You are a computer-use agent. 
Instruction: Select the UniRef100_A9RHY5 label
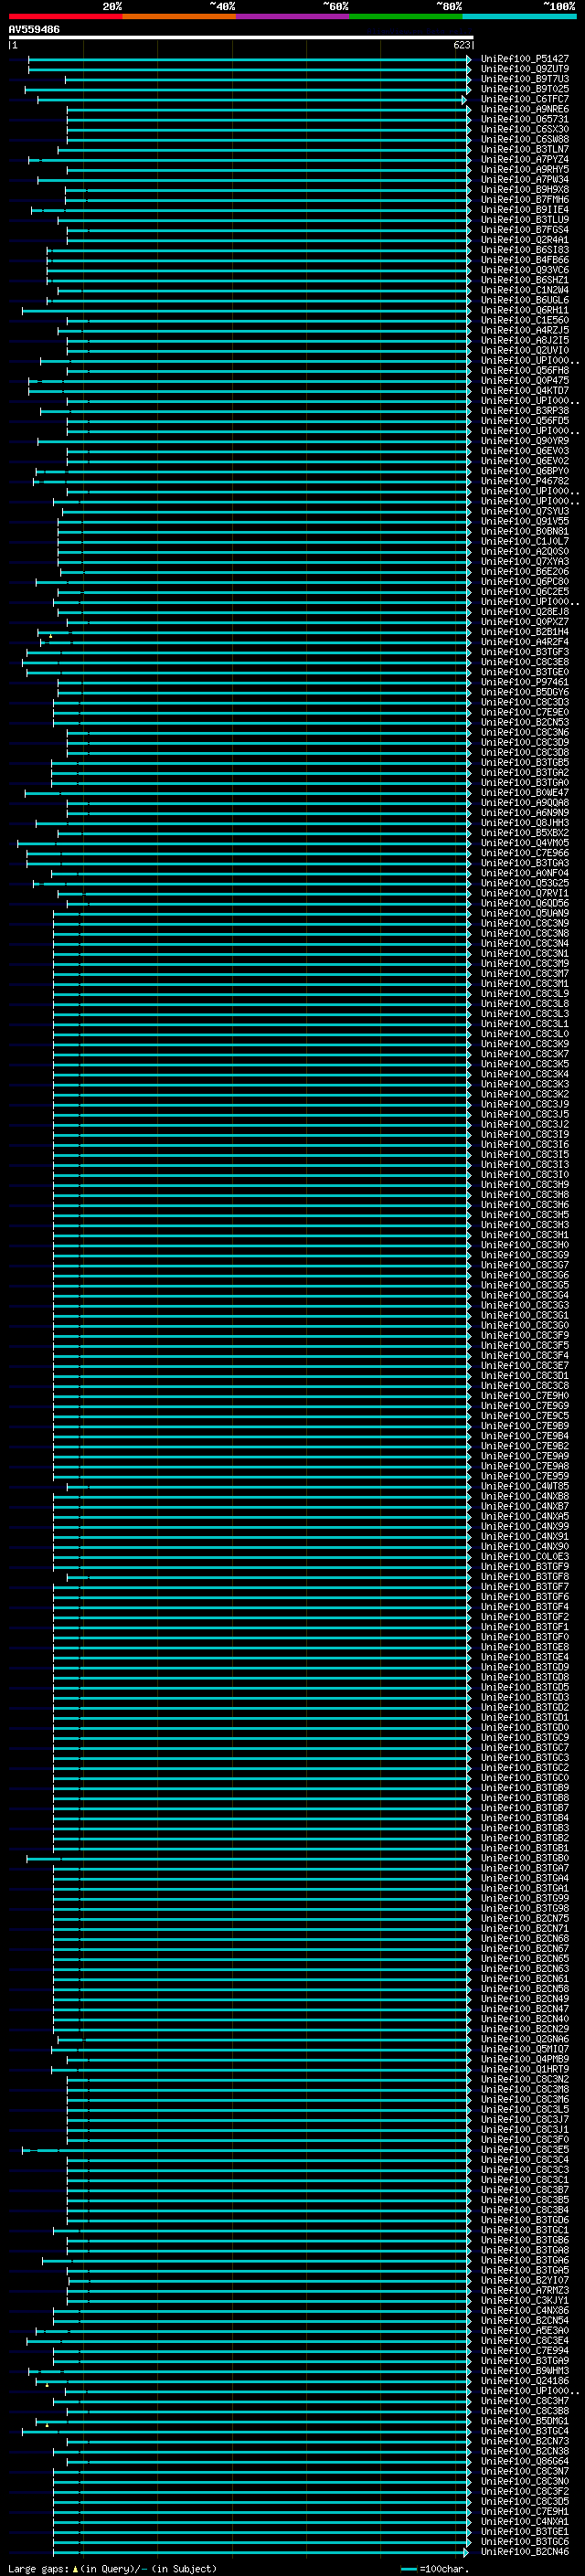pos(524,169)
